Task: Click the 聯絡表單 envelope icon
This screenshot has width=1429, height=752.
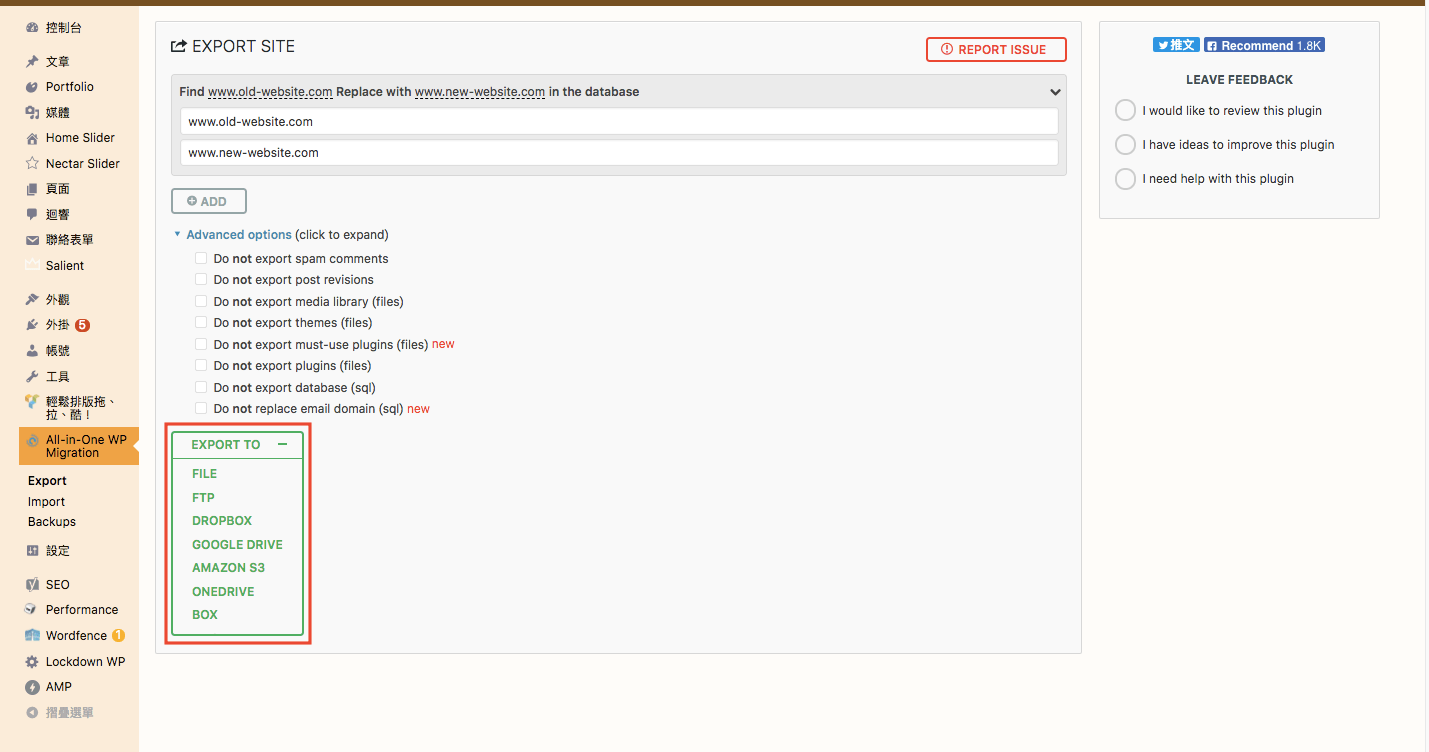Action: pos(32,240)
